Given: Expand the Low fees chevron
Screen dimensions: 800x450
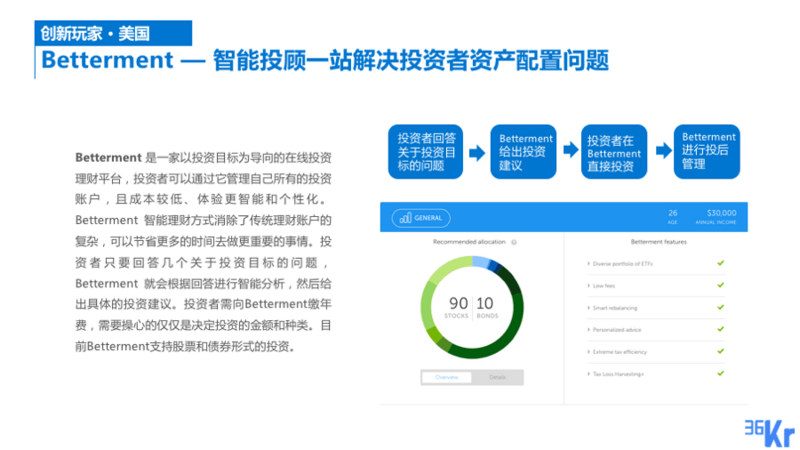Looking at the screenshot, I should [x=588, y=286].
